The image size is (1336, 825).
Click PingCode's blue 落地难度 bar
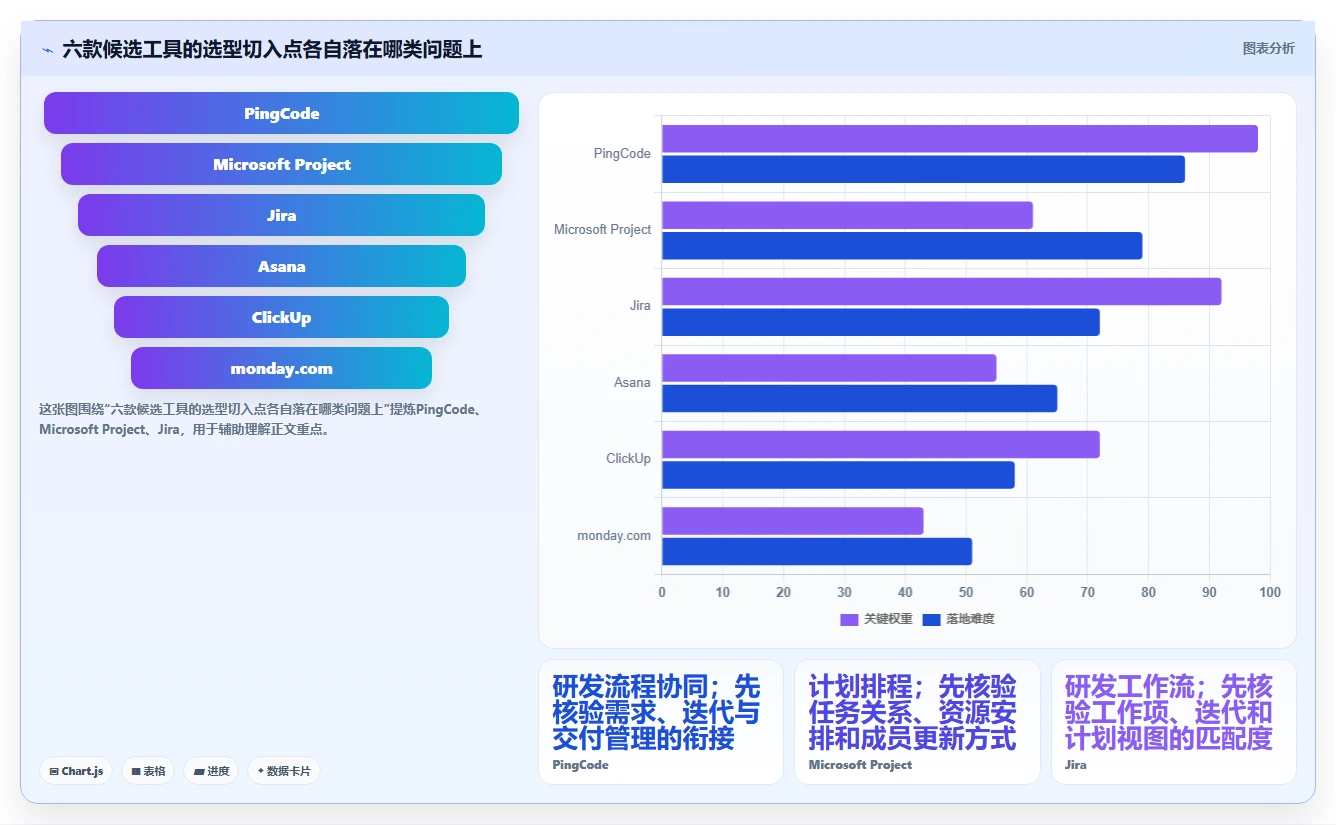point(923,169)
